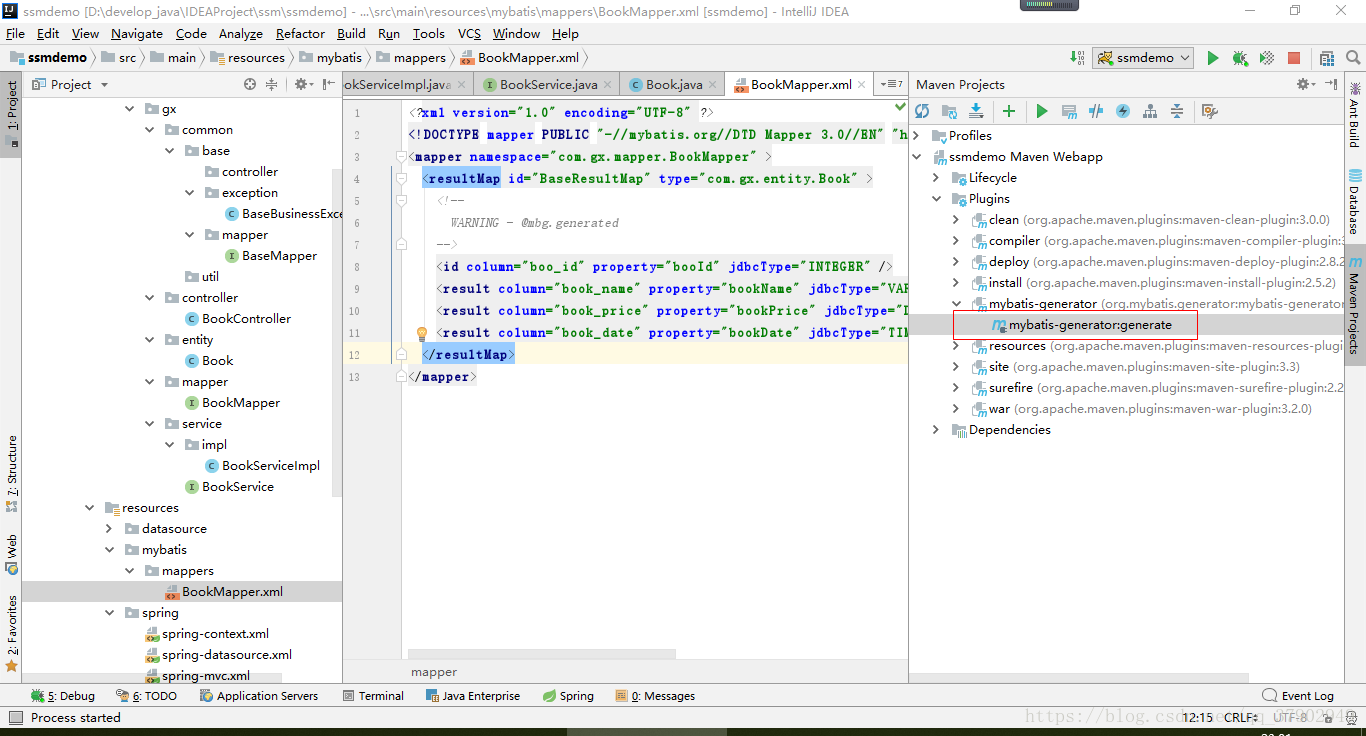Viewport: 1366px width, 736px height.
Task: Expand the Profiles node
Action: click(916, 136)
